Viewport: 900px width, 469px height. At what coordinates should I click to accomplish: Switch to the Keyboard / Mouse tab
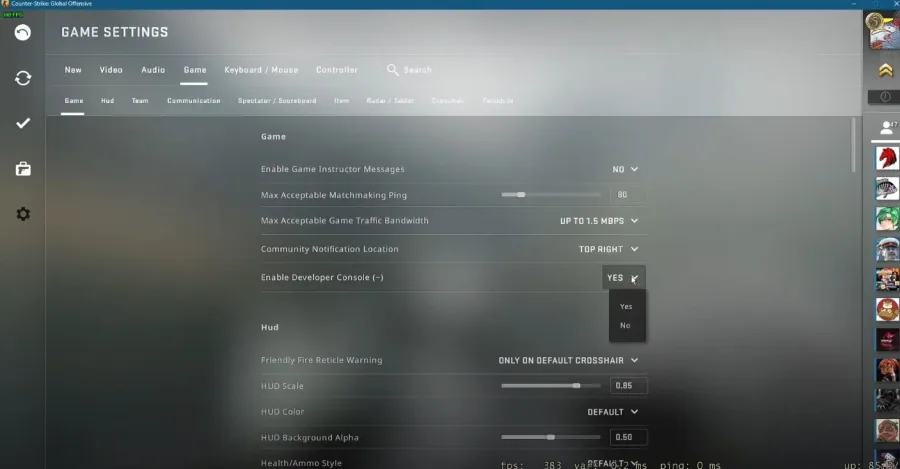[x=261, y=70]
